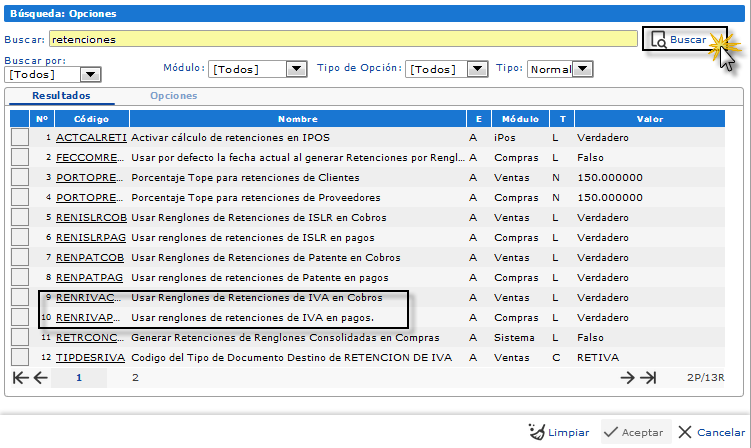Jump to last page arrow
The width and height of the screenshot is (751, 448).
(x=648, y=378)
